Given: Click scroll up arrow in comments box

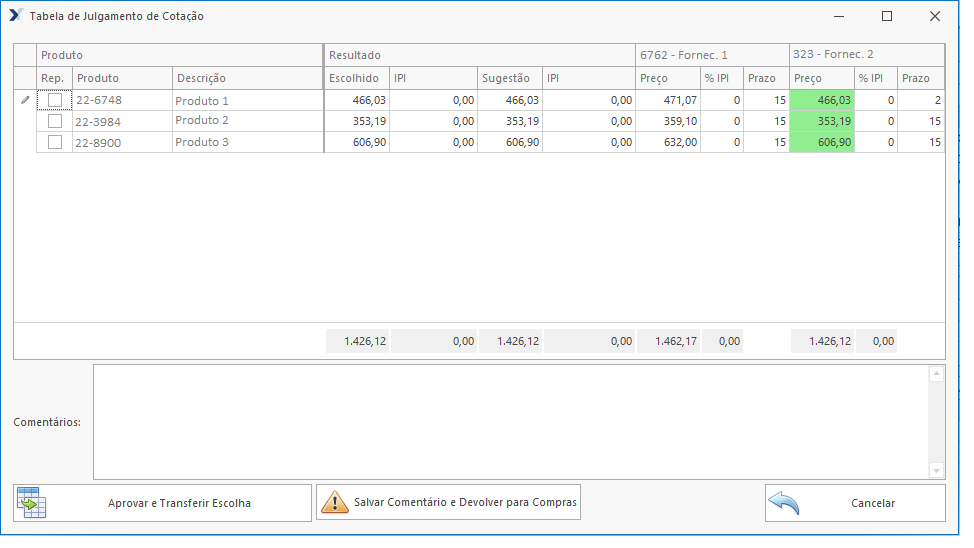Looking at the screenshot, I should click(936, 374).
